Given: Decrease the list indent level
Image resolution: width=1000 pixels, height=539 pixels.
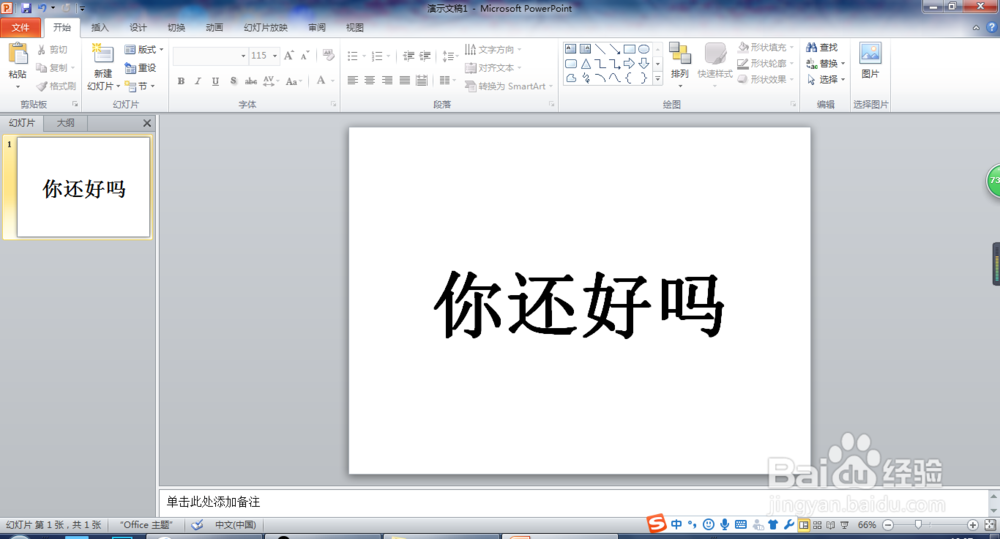Looking at the screenshot, I should point(409,56).
